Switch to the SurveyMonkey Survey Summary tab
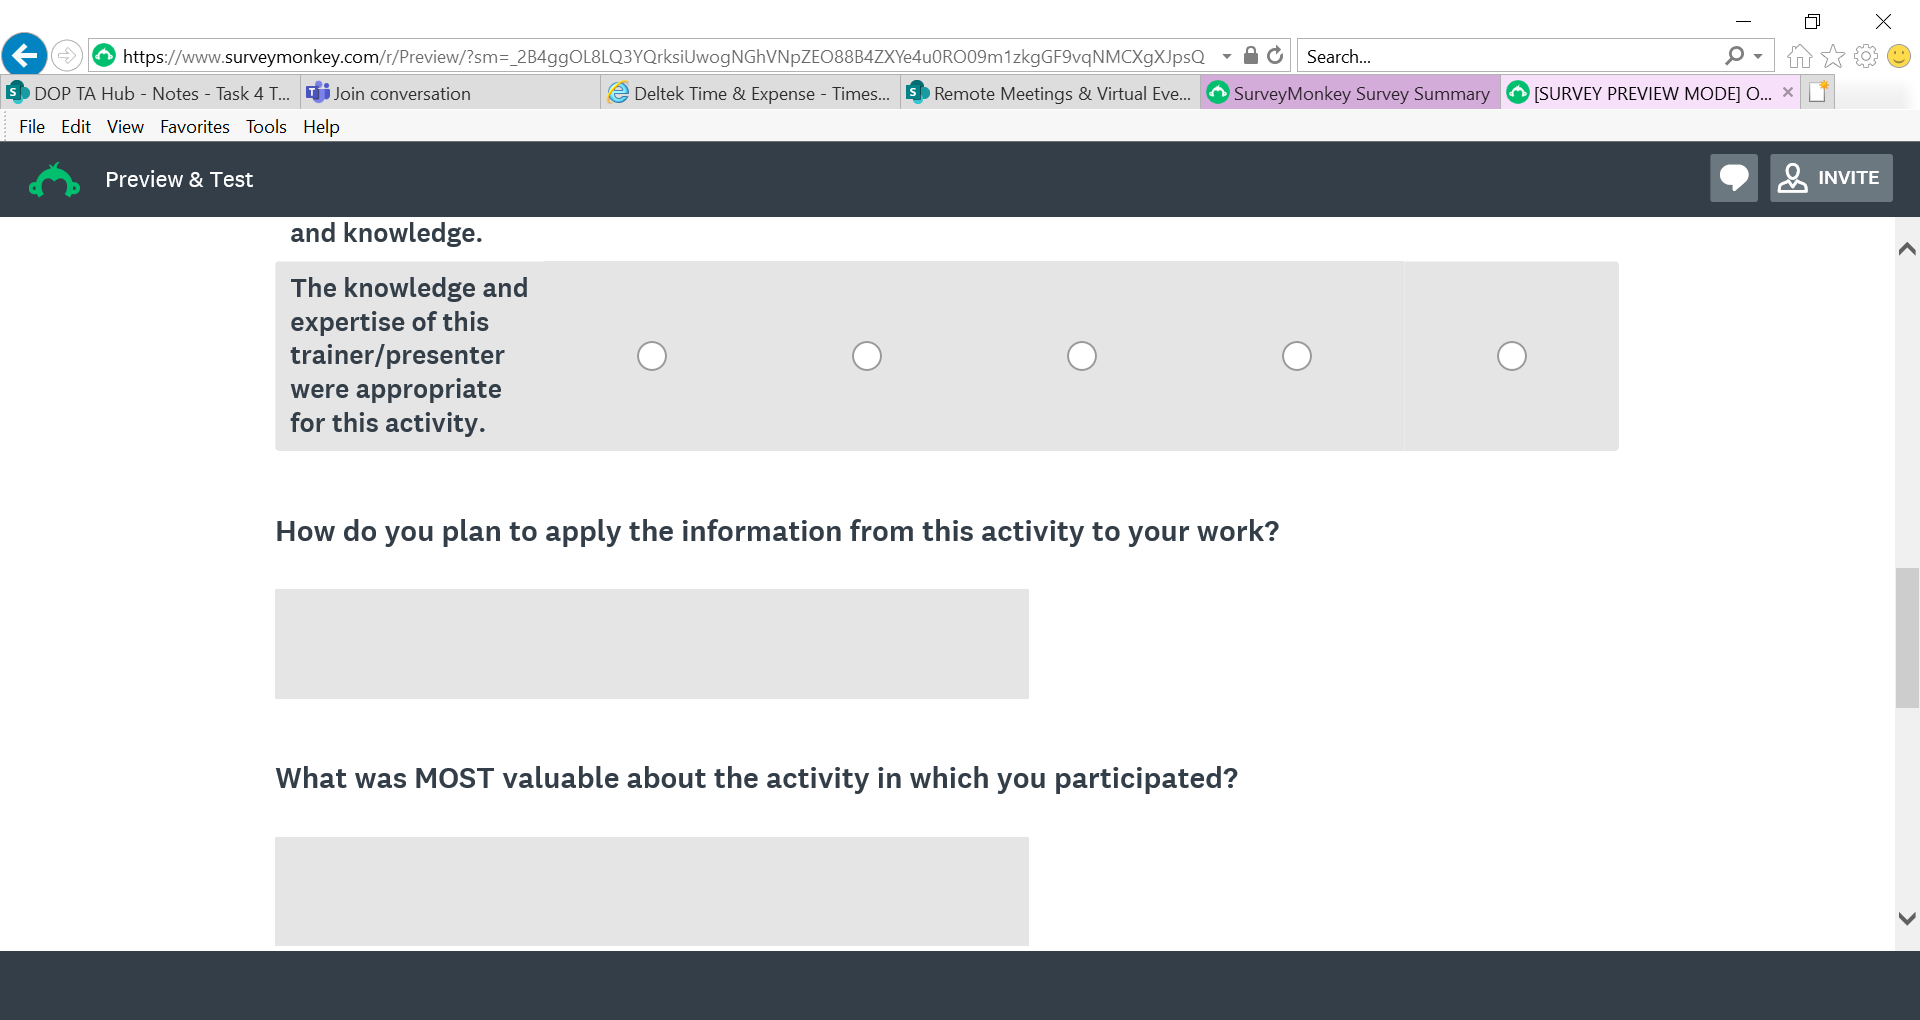The image size is (1920, 1020). point(1350,93)
